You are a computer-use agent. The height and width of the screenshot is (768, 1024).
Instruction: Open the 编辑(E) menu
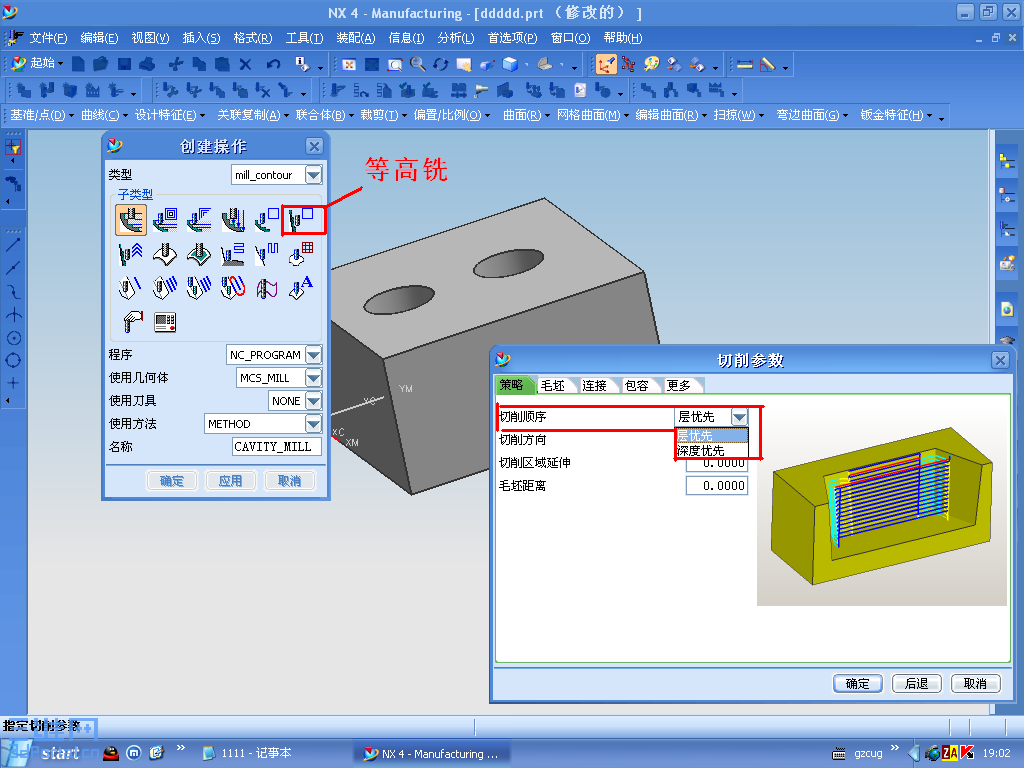(99, 38)
